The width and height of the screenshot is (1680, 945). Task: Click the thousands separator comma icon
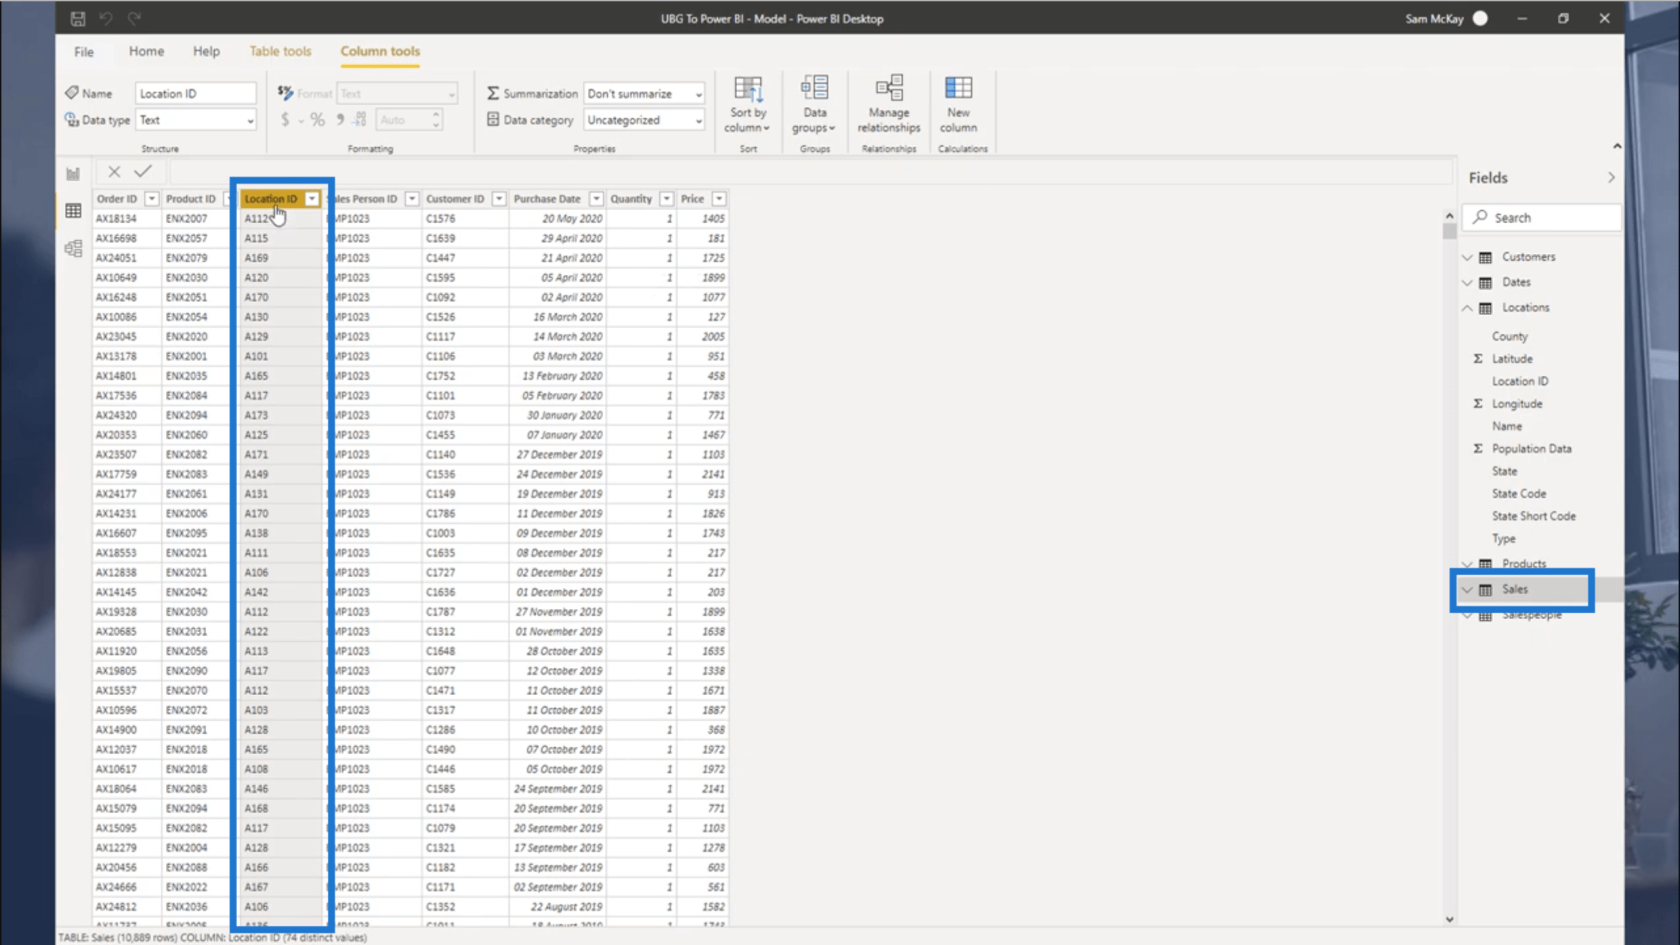340,120
